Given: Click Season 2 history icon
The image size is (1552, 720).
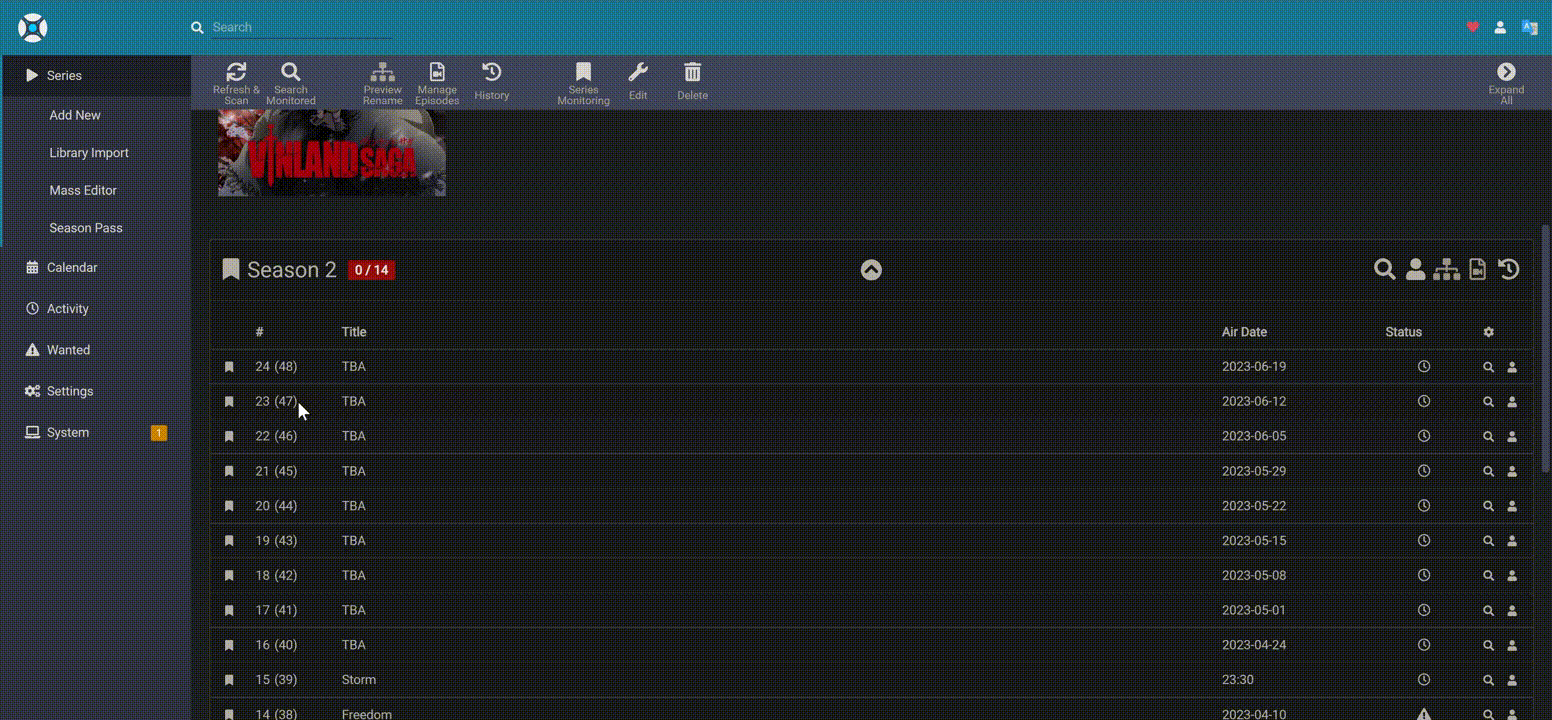Looking at the screenshot, I should pyautogui.click(x=1509, y=269).
